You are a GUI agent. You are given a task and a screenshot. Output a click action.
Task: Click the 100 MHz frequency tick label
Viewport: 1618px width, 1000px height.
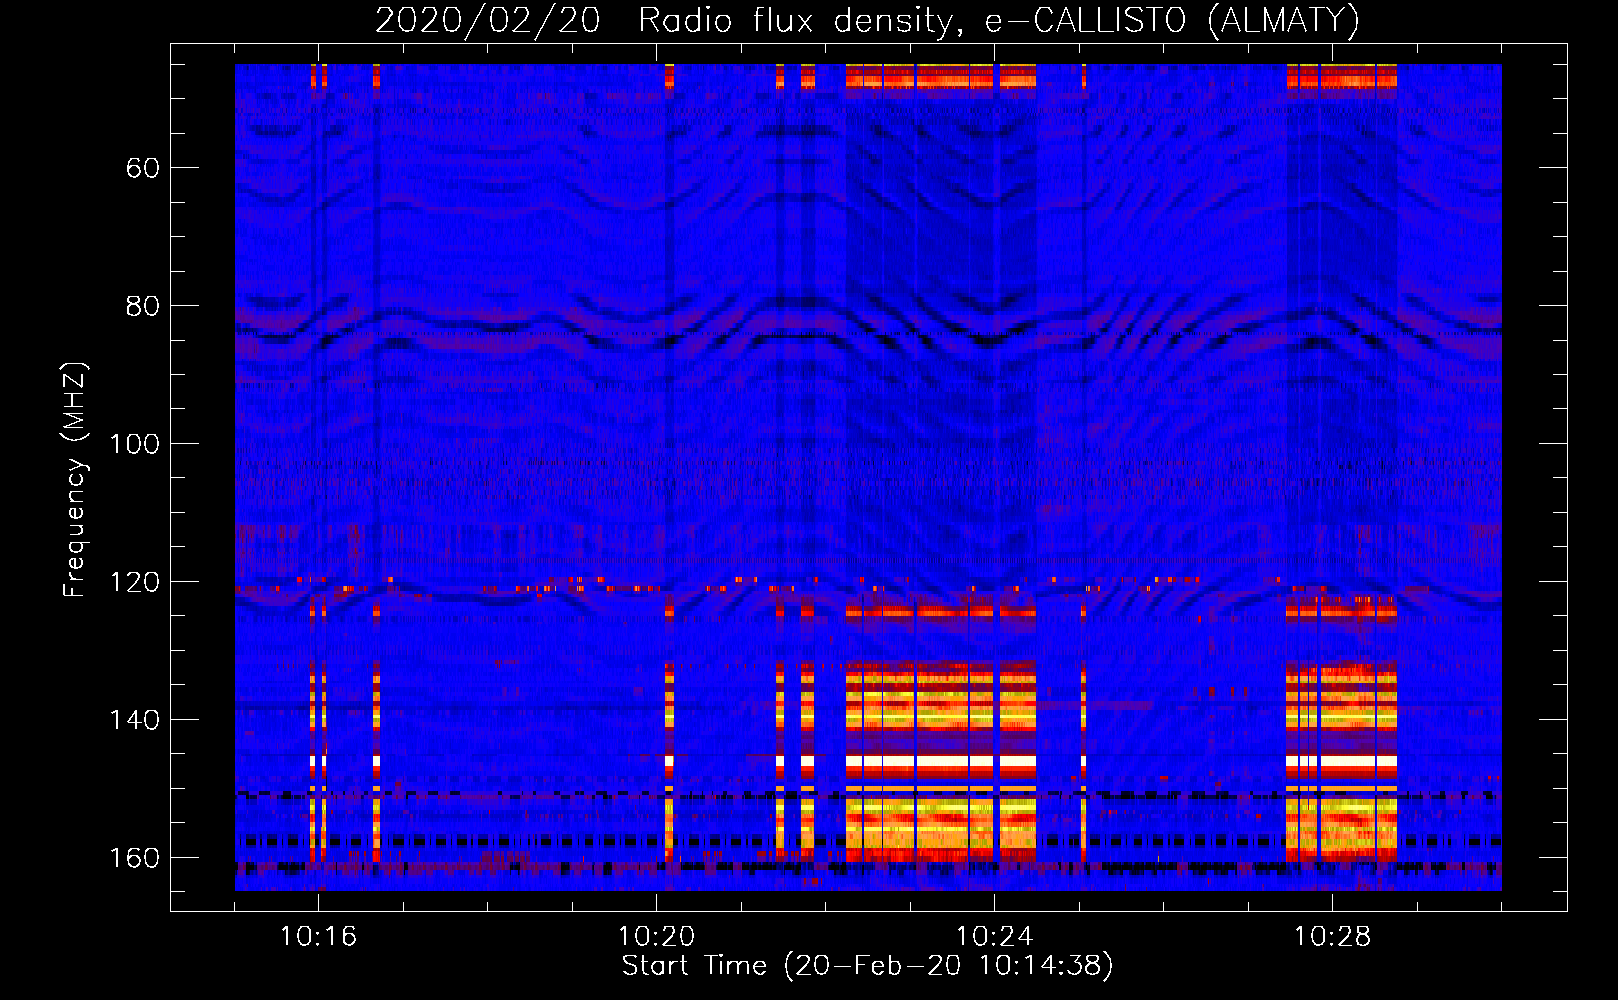(134, 444)
